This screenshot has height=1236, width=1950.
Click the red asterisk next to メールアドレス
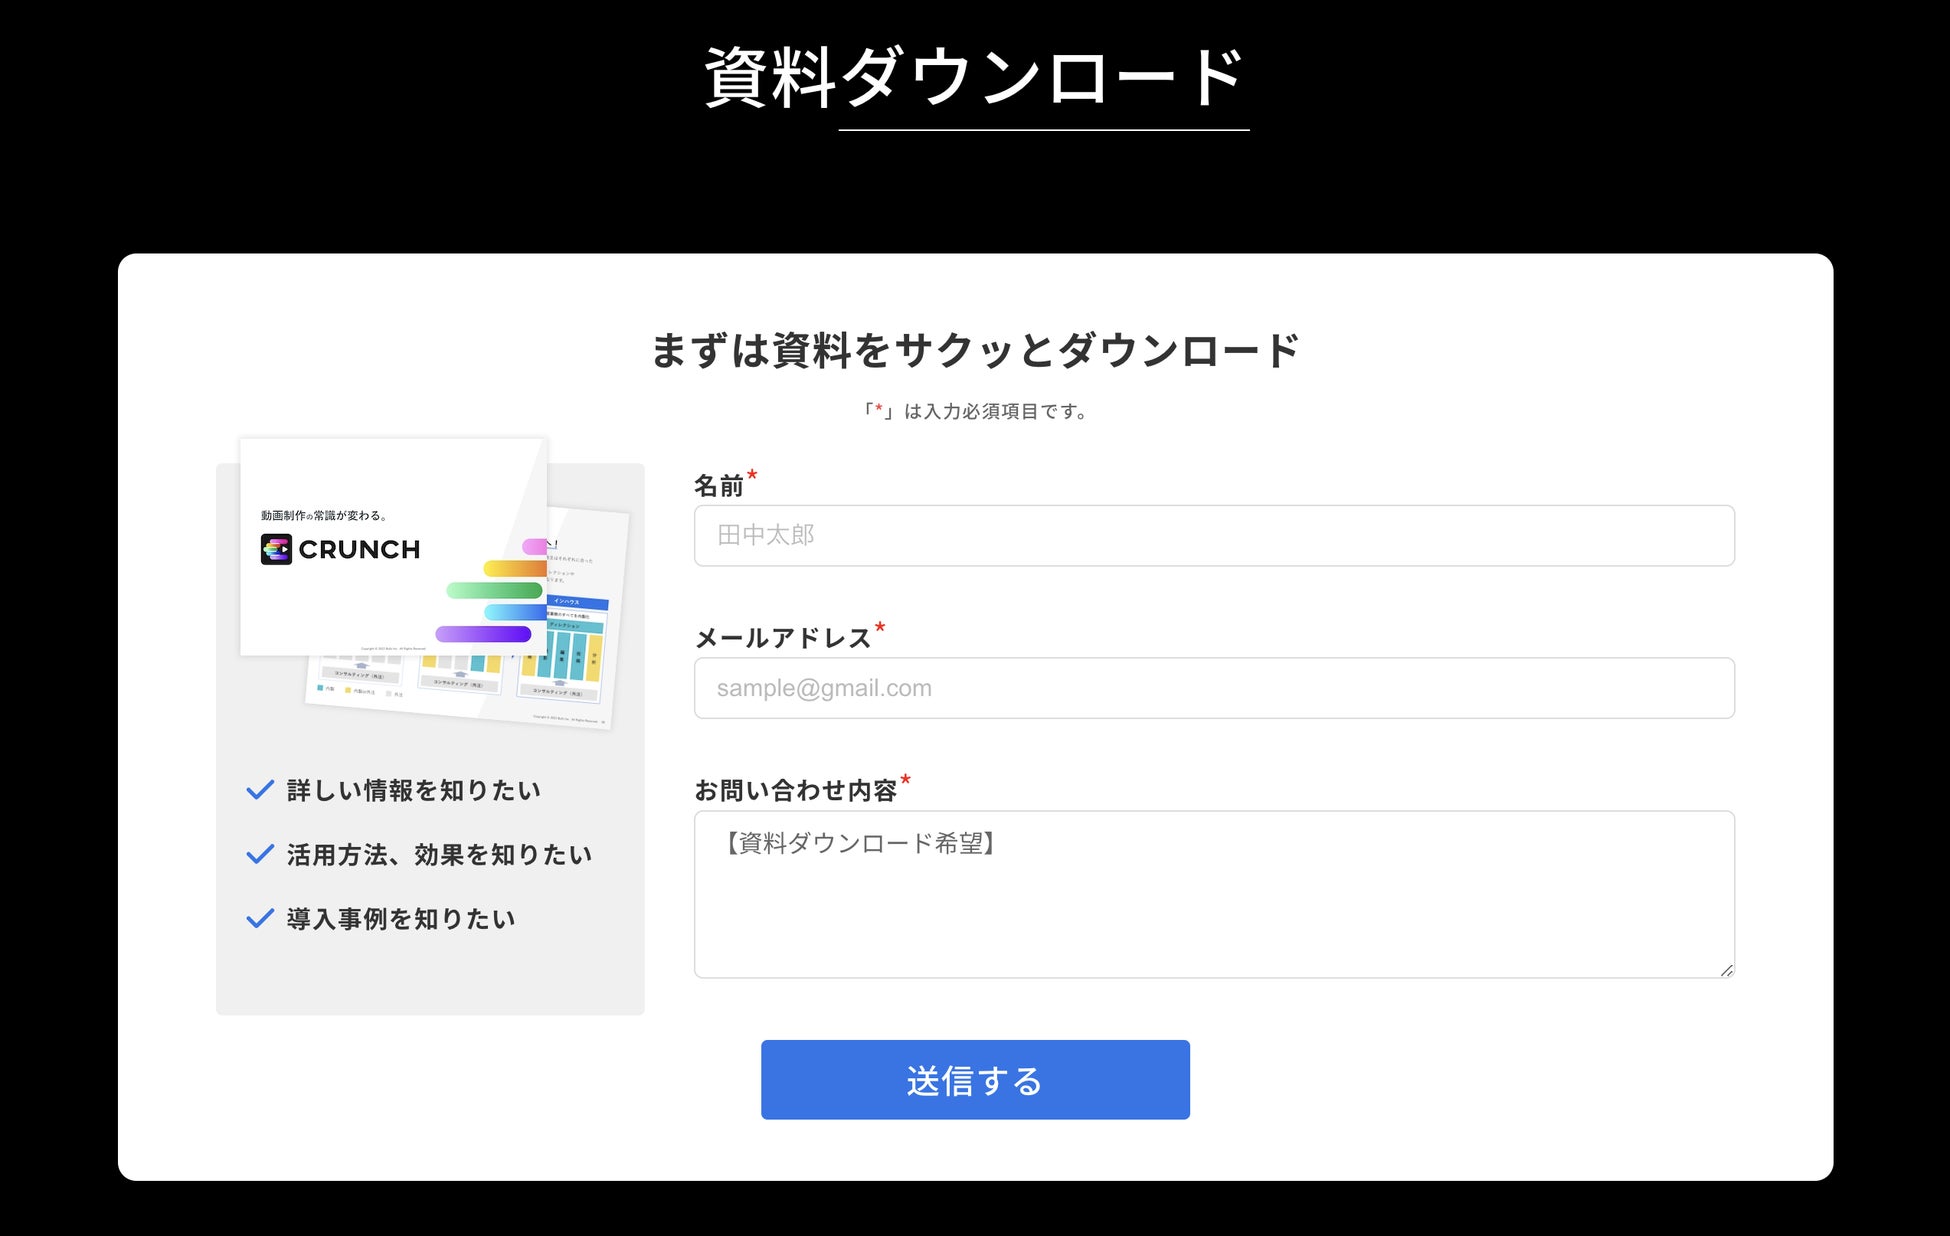click(880, 627)
